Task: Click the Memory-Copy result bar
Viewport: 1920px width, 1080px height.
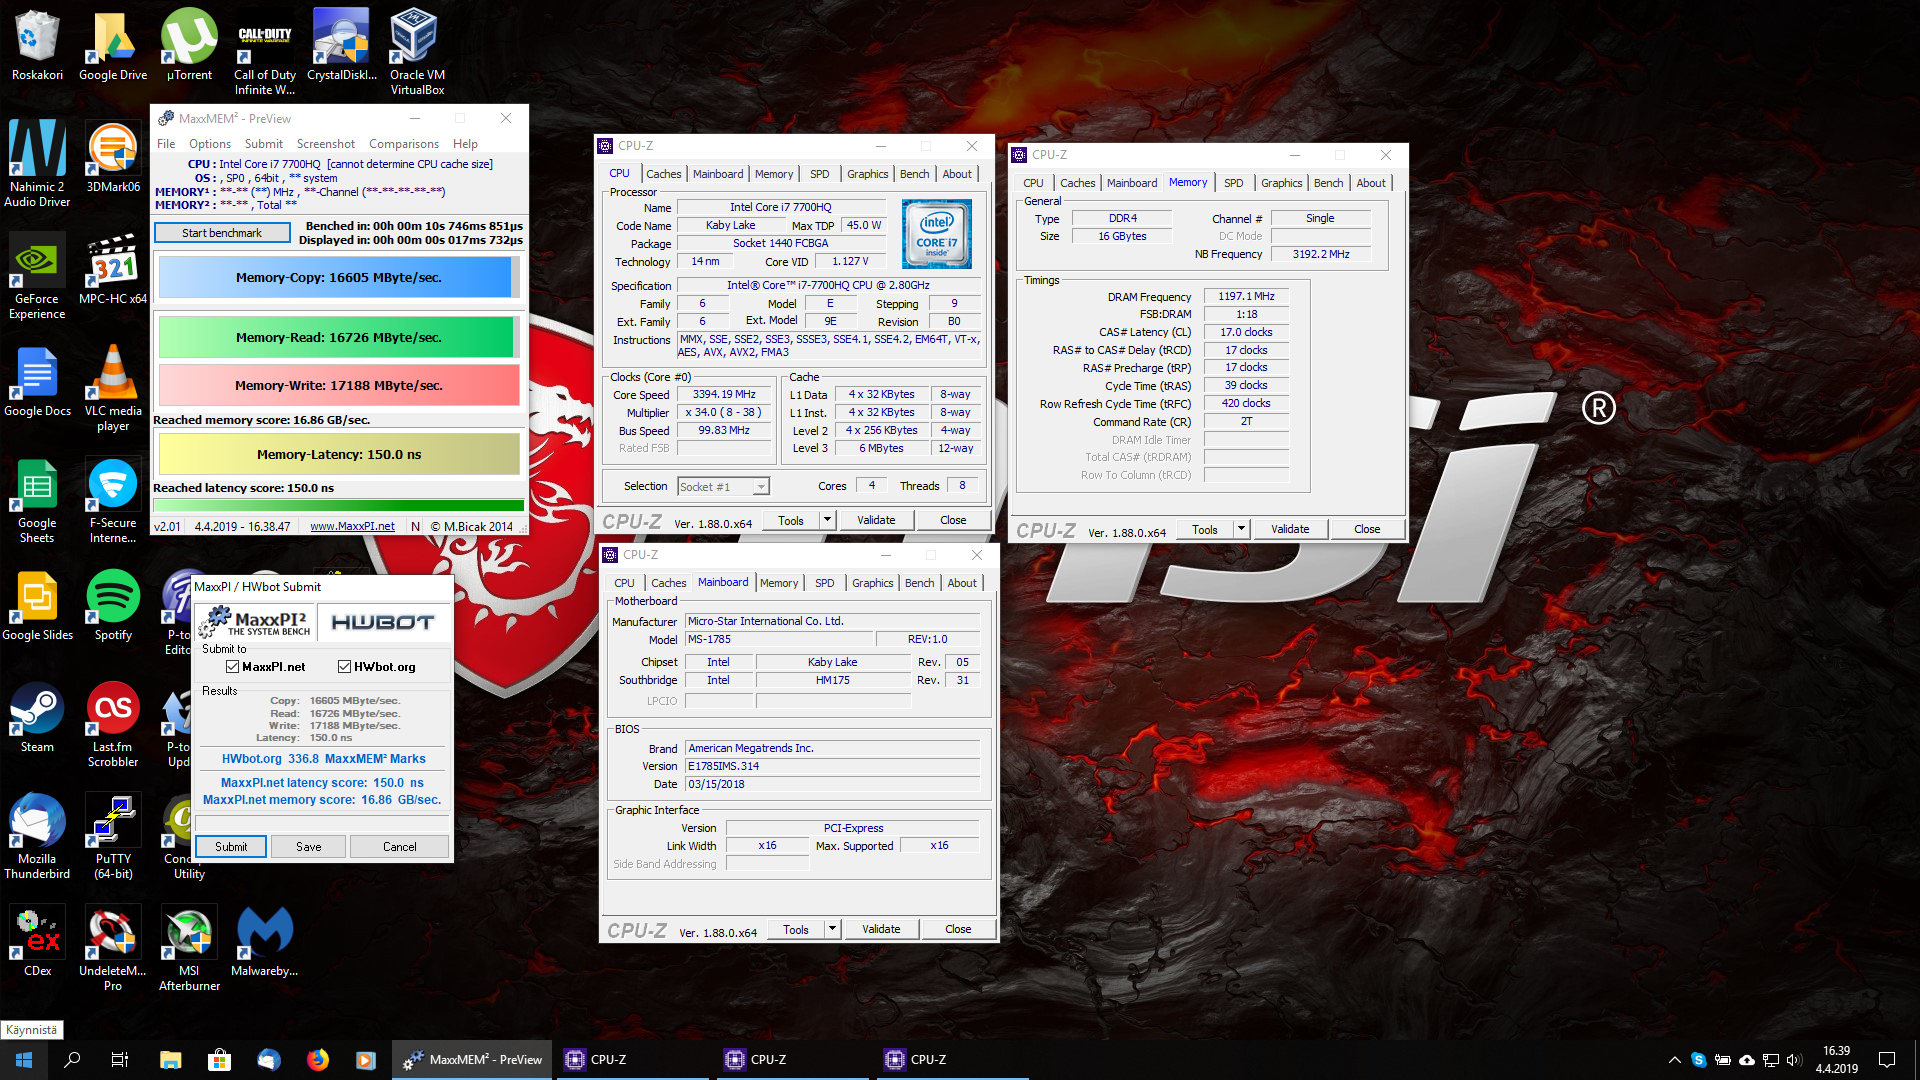Action: 339,277
